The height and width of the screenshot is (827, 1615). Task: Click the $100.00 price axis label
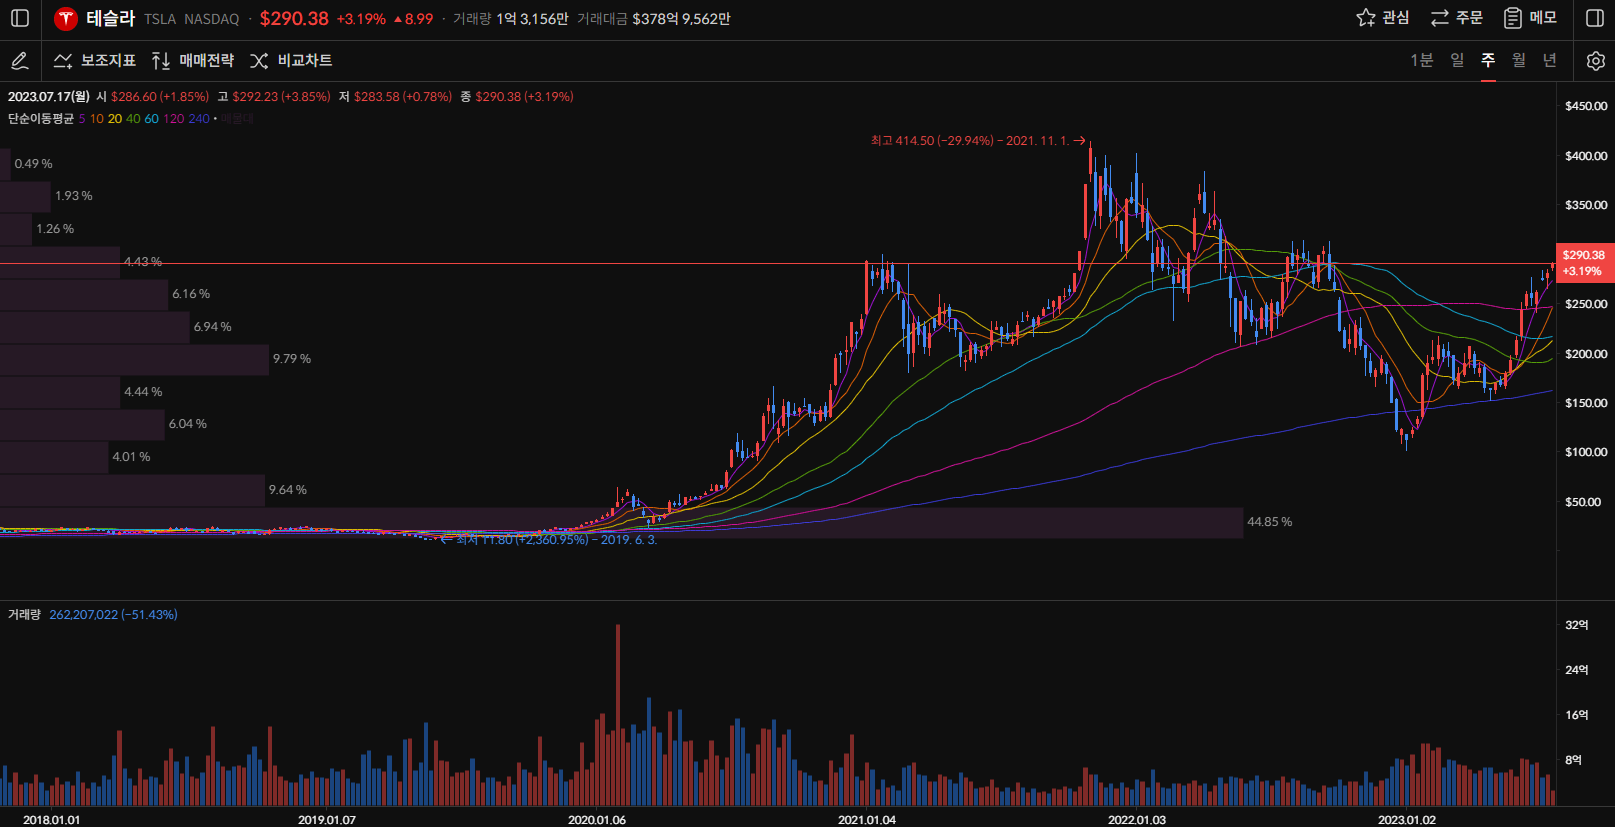[x=1586, y=452]
